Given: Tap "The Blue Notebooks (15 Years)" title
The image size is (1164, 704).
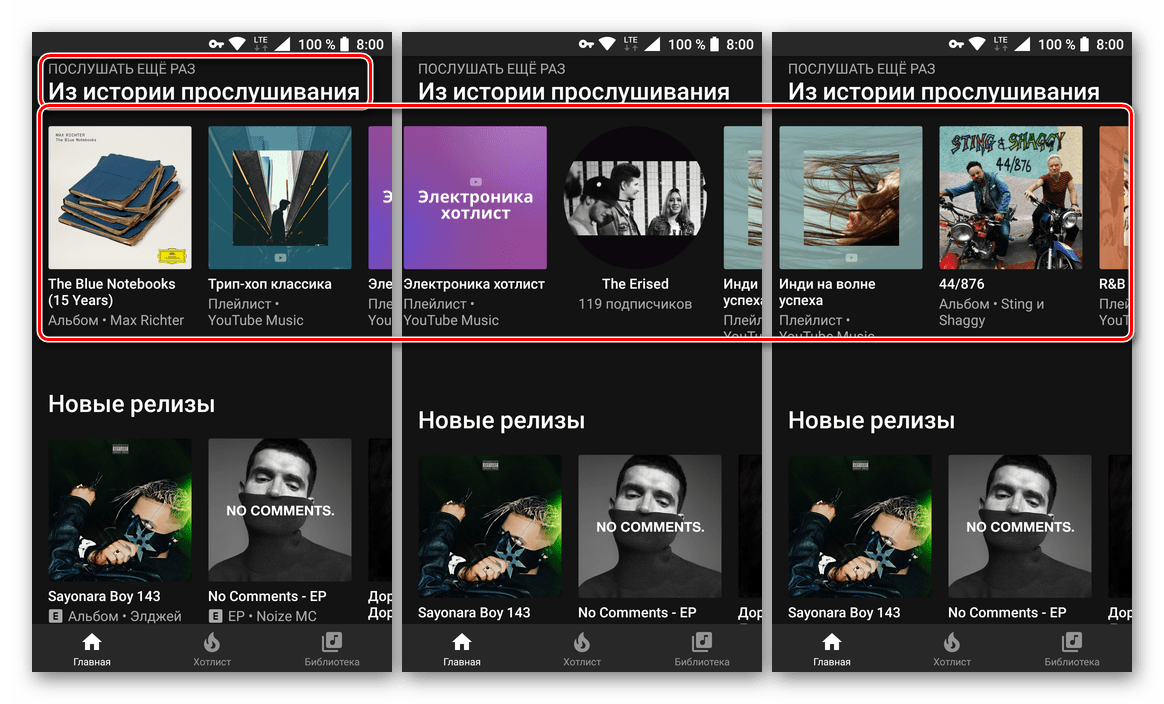Looking at the screenshot, I should pyautogui.click(x=112, y=292).
